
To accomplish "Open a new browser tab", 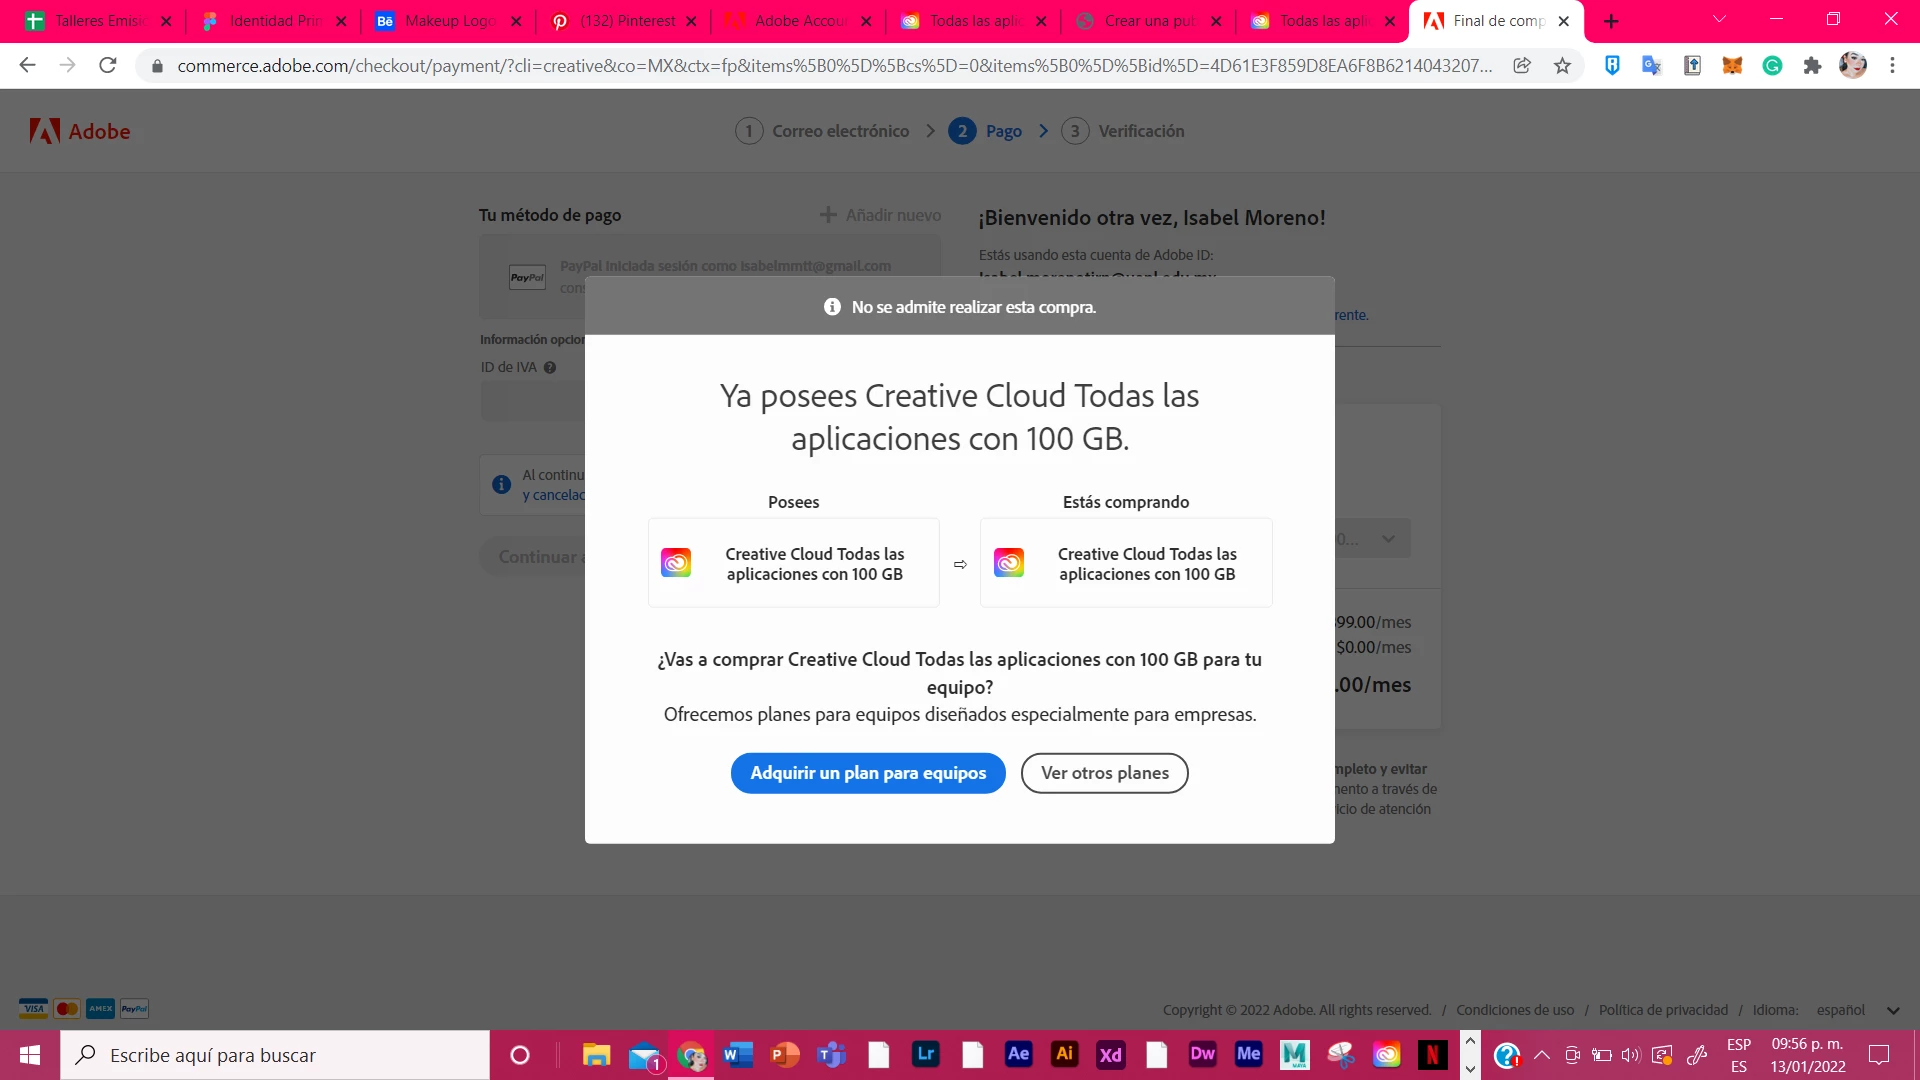I will (x=1611, y=21).
